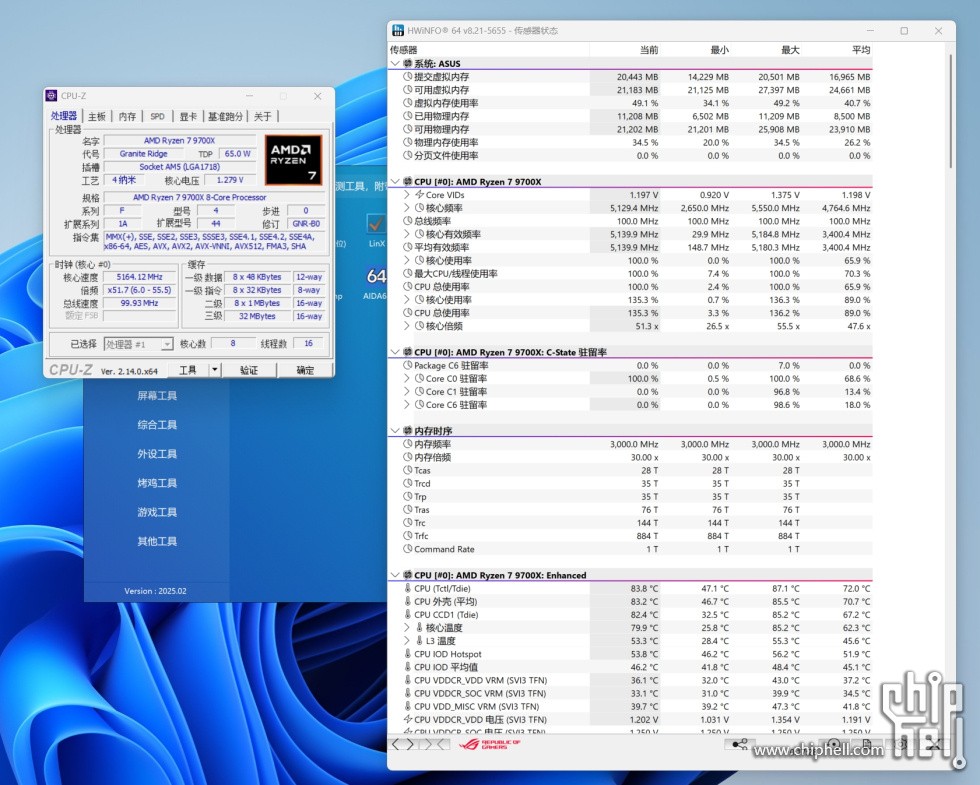Click chip icon beside 系统: ASUS header
The height and width of the screenshot is (785, 980).
pos(408,63)
